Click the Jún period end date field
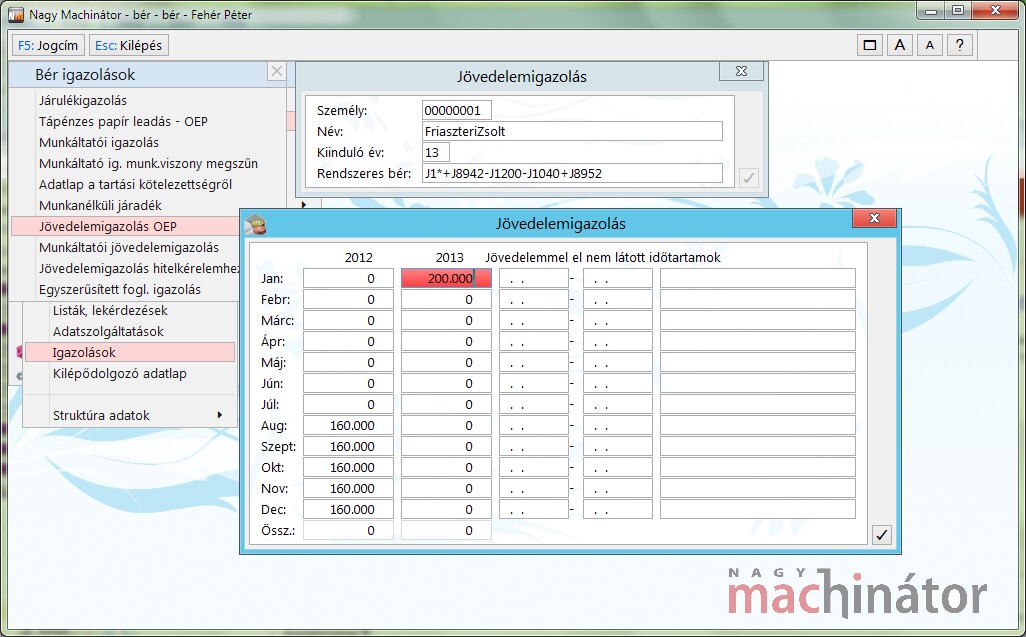Viewport: 1026px width, 637px height. 618,383
